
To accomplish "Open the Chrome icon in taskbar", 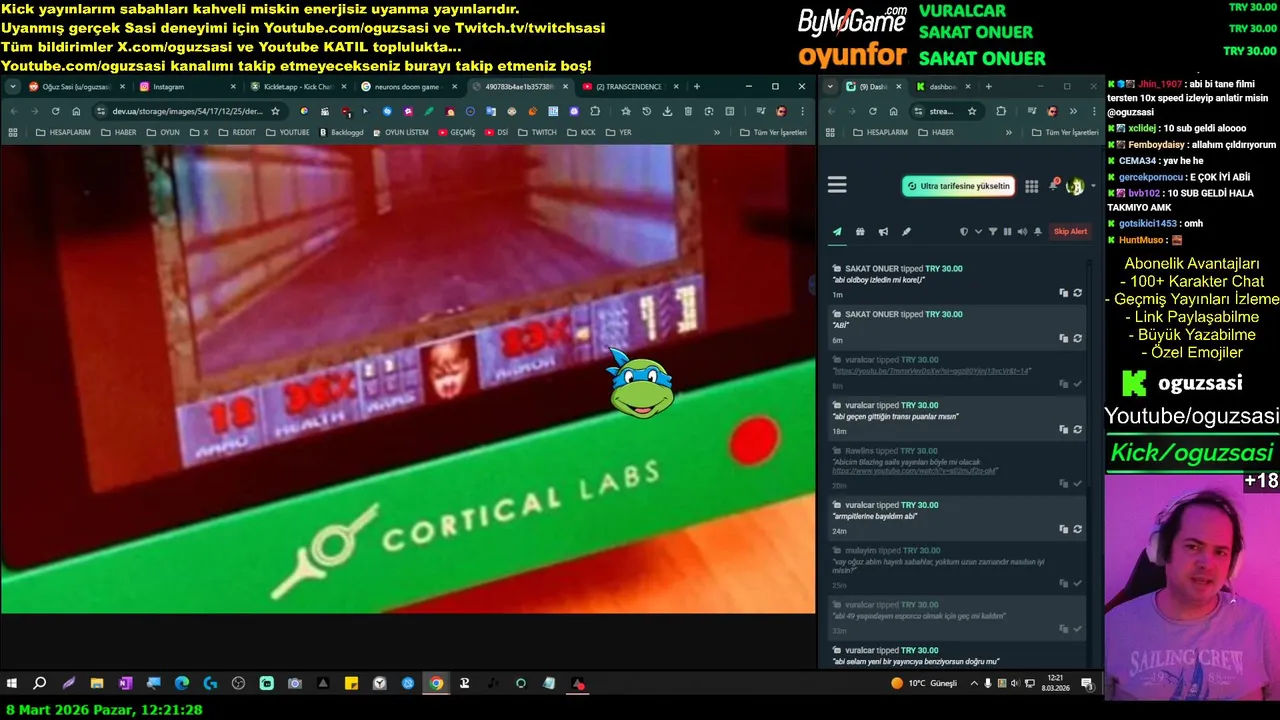I will pos(436,684).
